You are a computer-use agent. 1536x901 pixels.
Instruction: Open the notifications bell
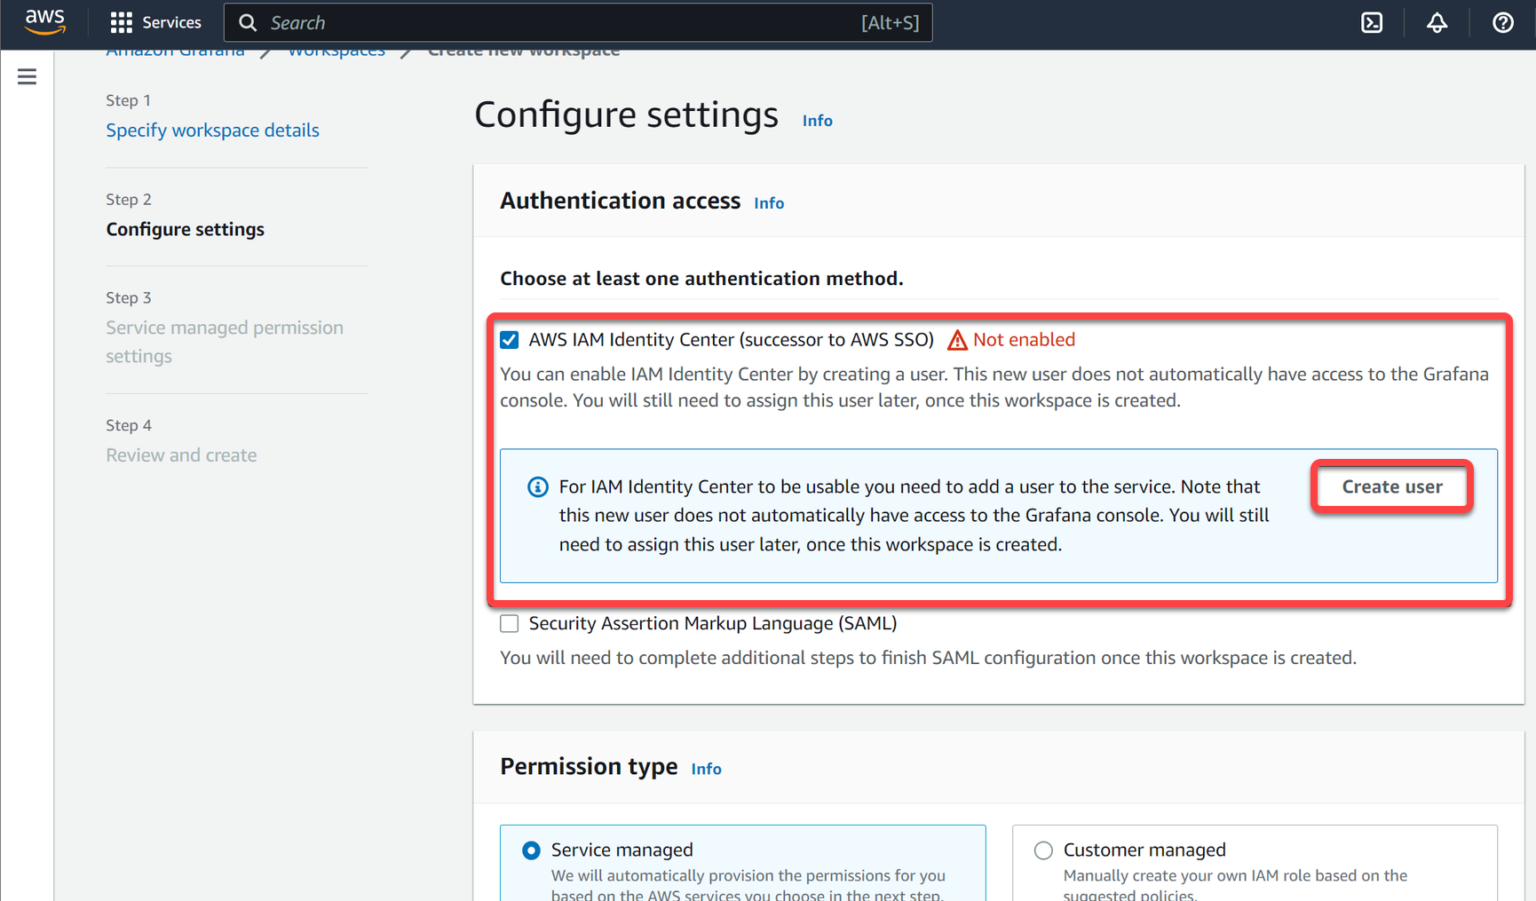(1436, 22)
